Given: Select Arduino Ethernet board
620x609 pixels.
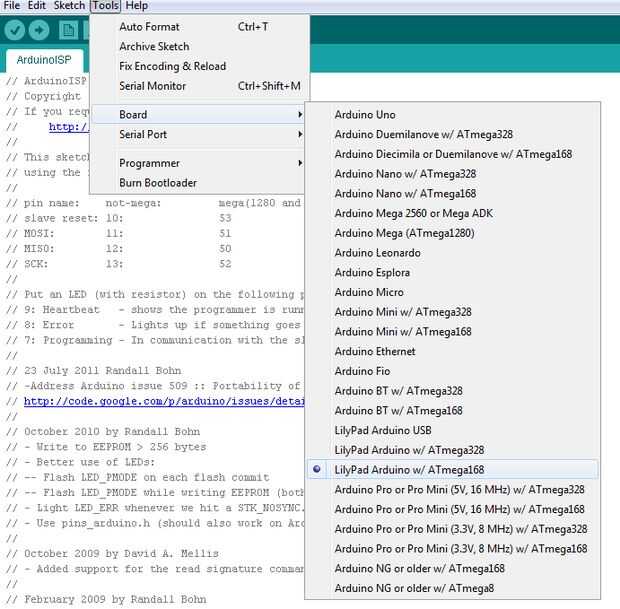Looking at the screenshot, I should [x=452, y=352].
